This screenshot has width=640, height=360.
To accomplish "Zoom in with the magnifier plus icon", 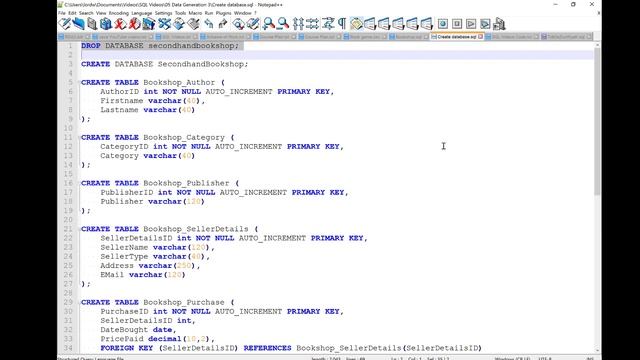I will [268, 24].
